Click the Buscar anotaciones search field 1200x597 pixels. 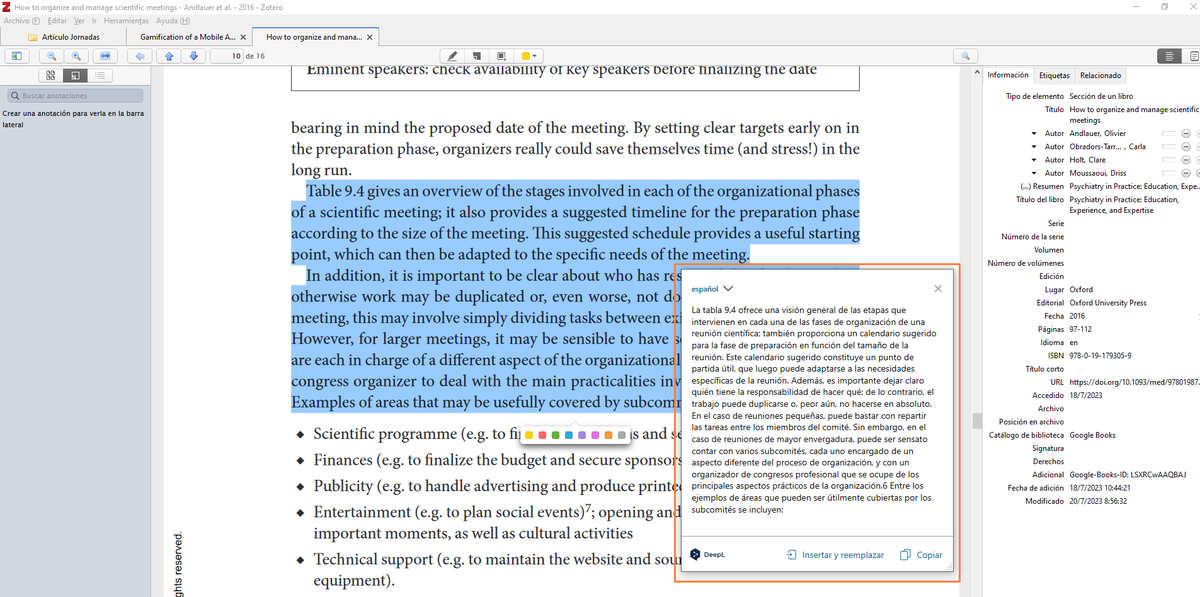pos(74,96)
